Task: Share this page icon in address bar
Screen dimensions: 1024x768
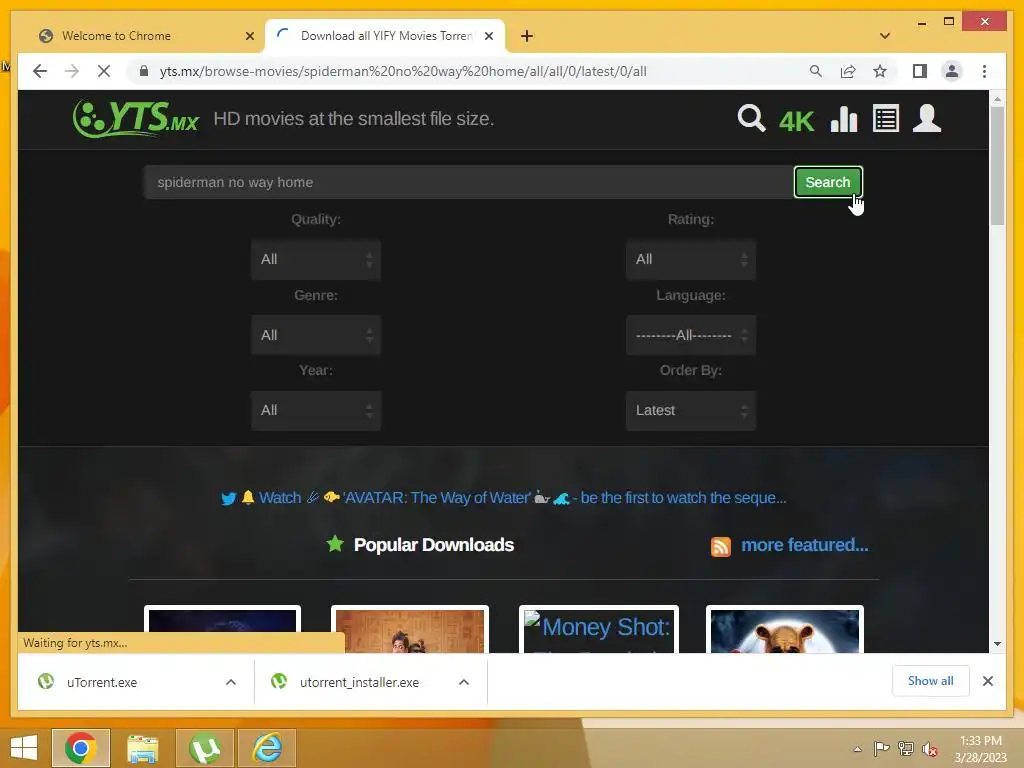Action: tap(848, 71)
